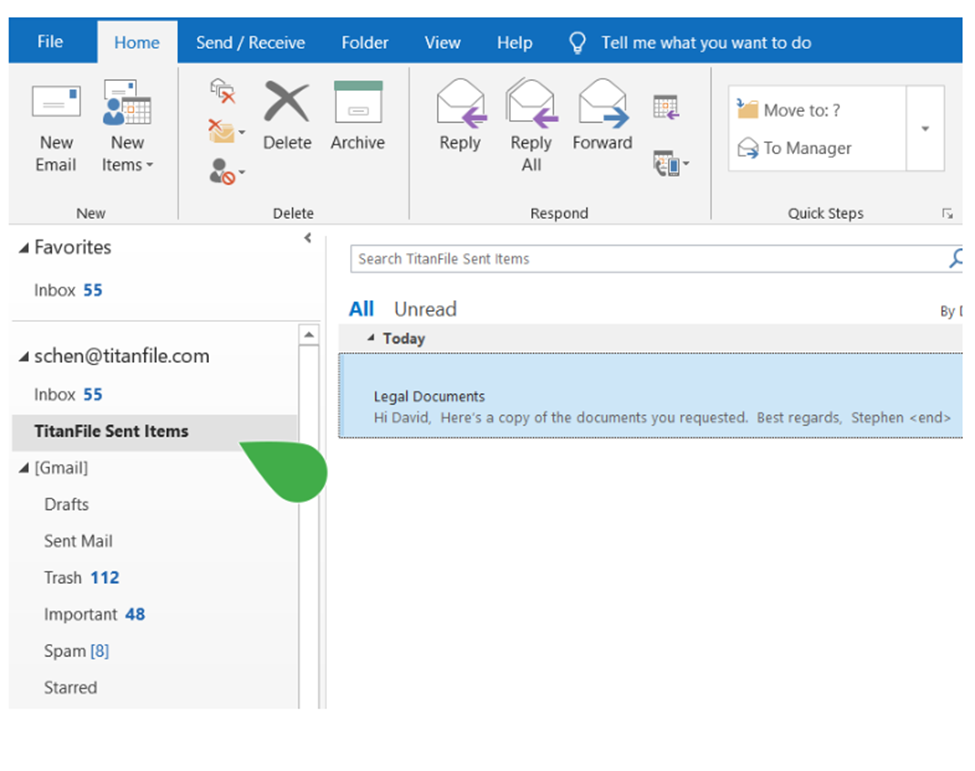This screenshot has height=771, width=975.
Task: Click the Tell me lightbulb icon
Action: 578,42
